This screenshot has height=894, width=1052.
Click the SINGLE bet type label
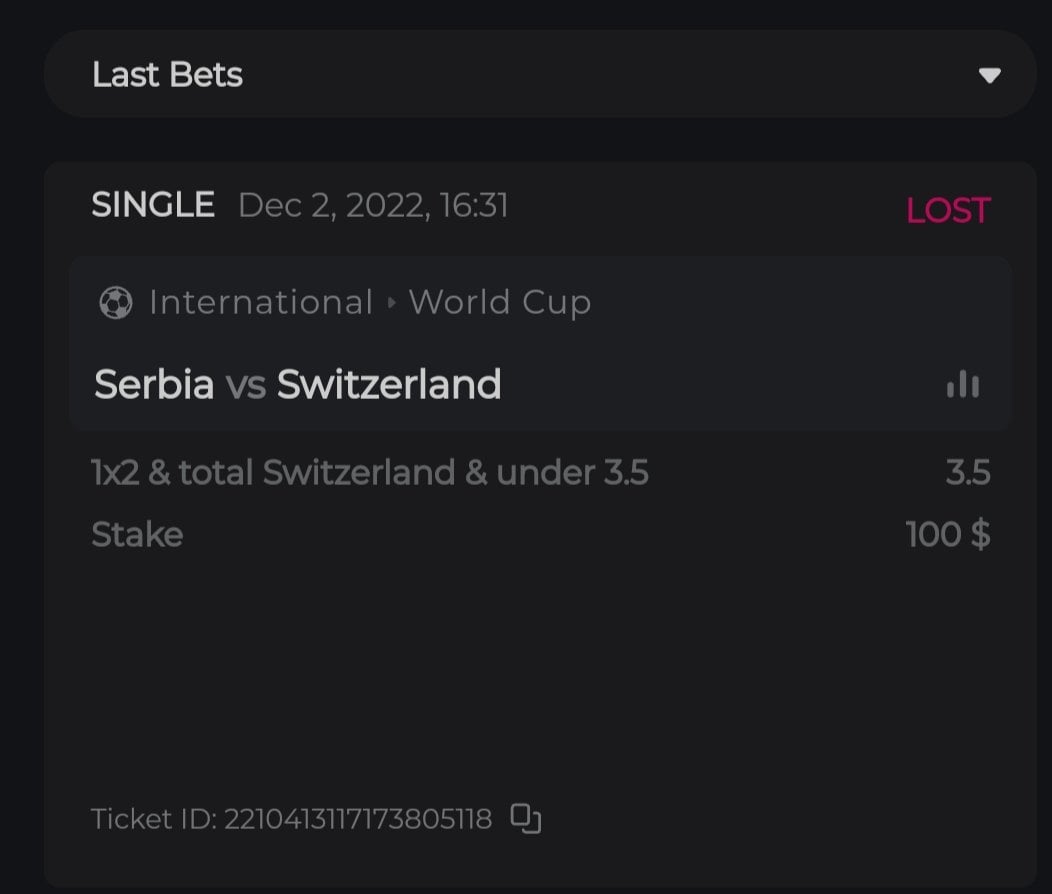tap(153, 205)
